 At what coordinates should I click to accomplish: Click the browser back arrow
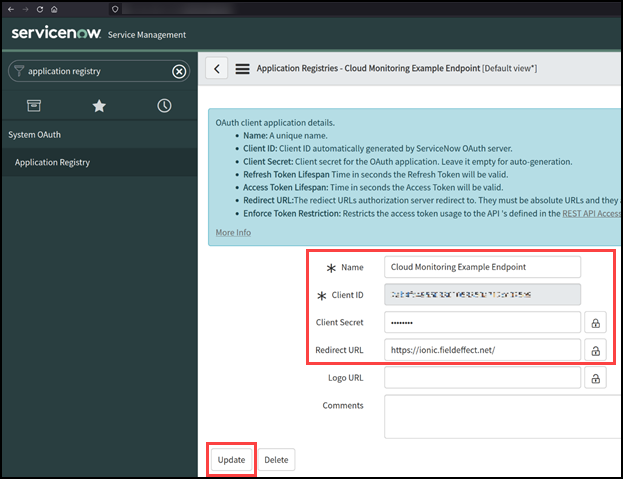(x=11, y=9)
